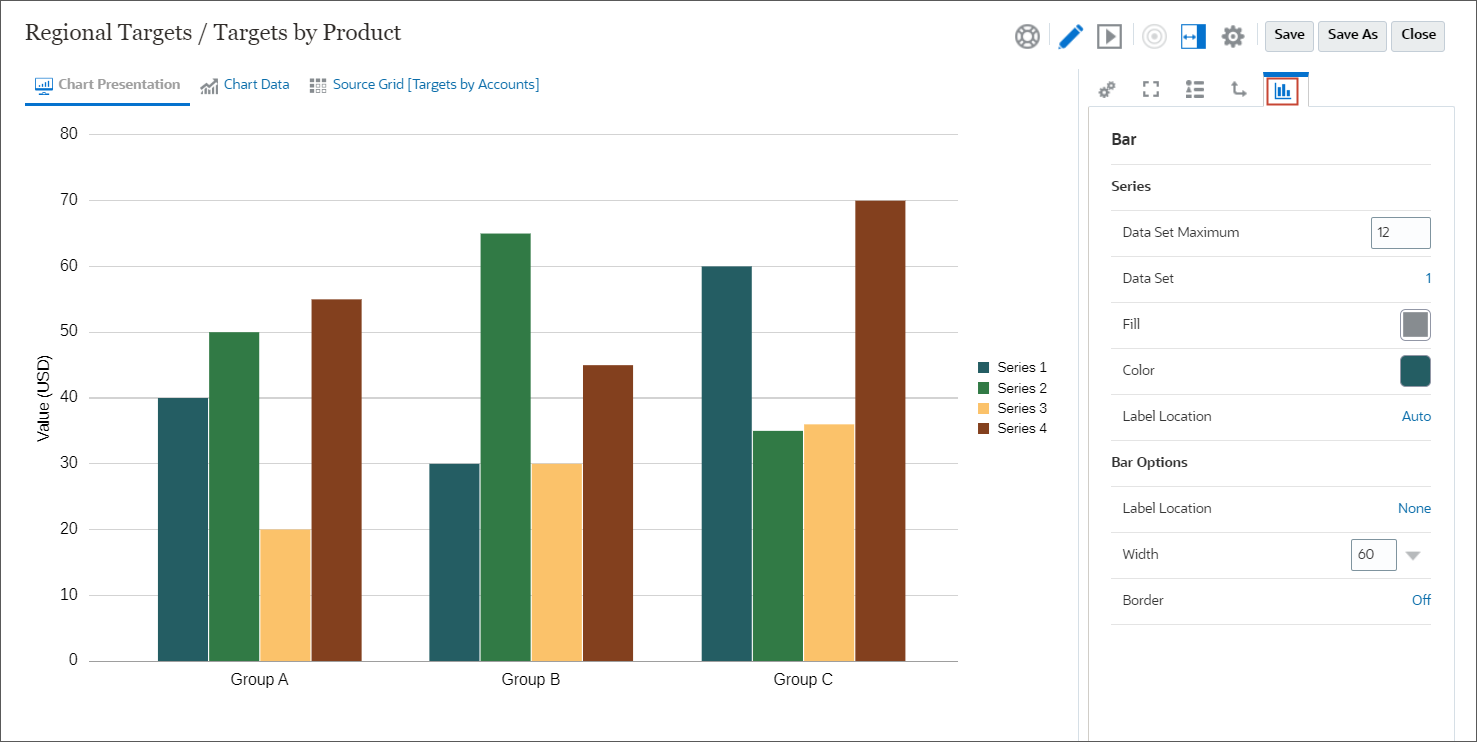Open the settings gear in the top toolbar
Viewport: 1477px width, 742px height.
coord(1232,36)
